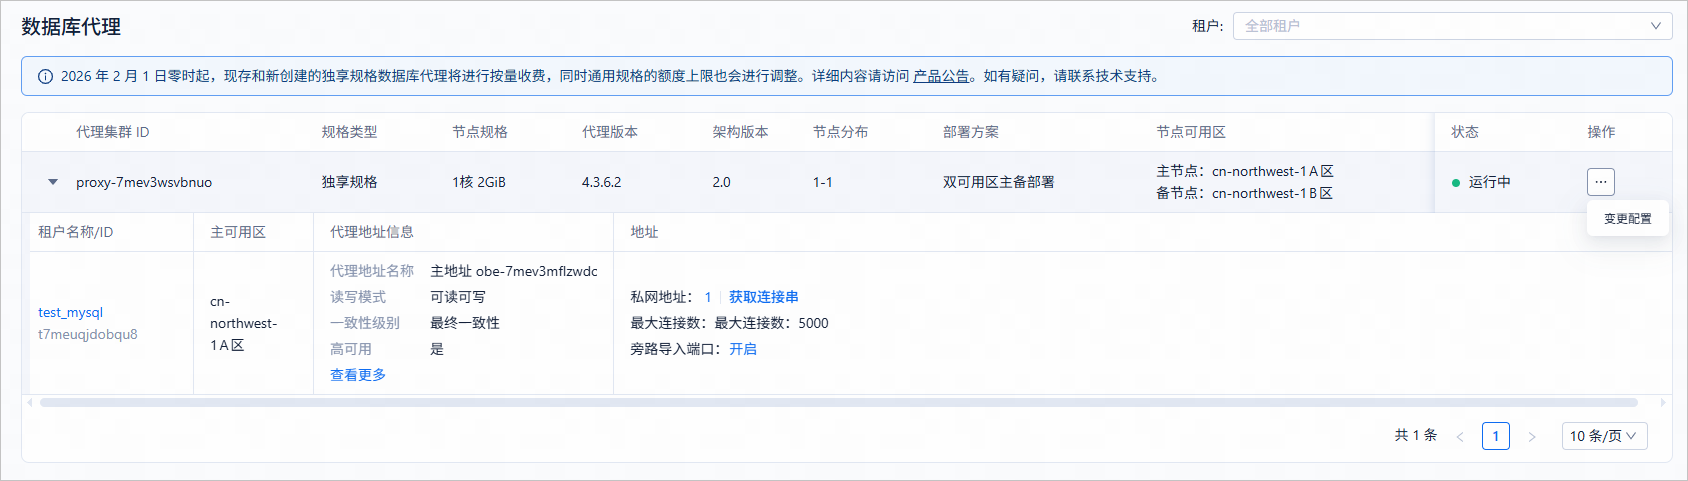Image resolution: width=1688 pixels, height=481 pixels.
Task: Click the 开启 link for 旁路导入端口
Action: coord(743,349)
